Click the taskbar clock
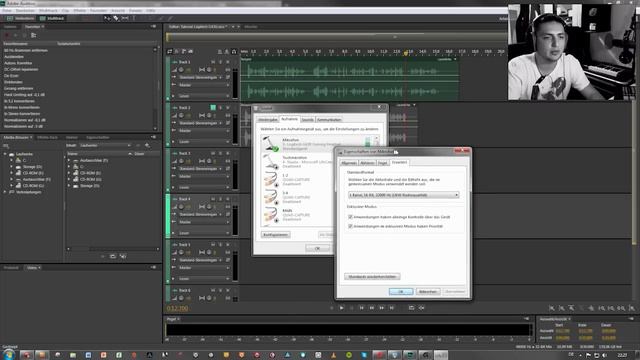 pyautogui.click(x=622, y=356)
